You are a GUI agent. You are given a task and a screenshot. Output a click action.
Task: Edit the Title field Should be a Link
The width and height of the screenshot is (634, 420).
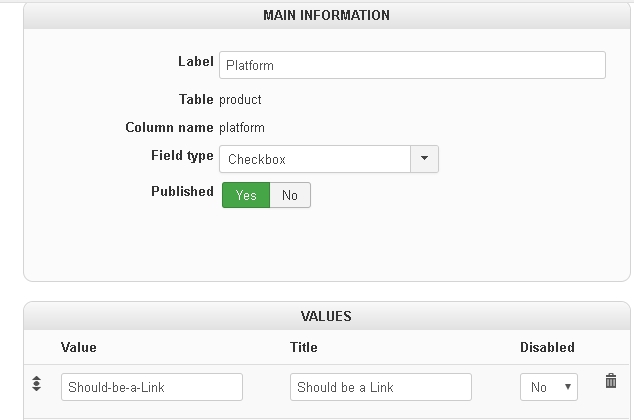(x=381, y=387)
